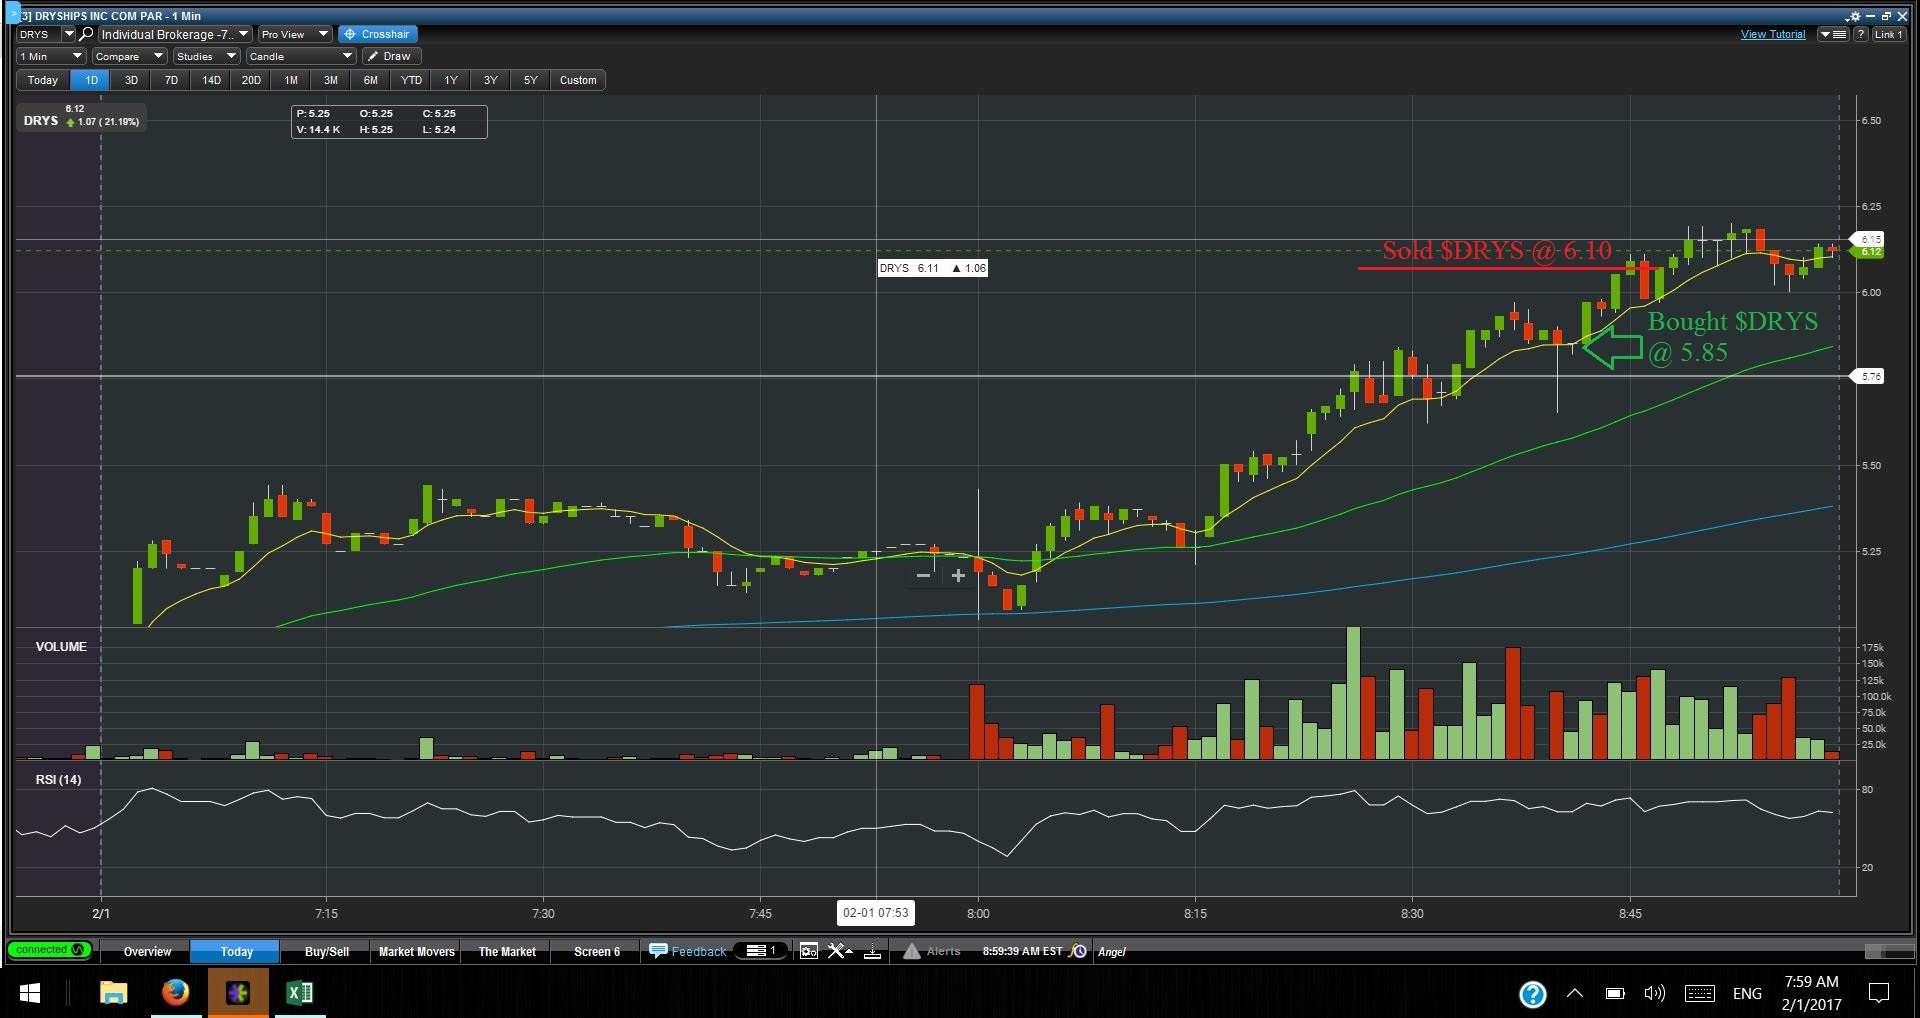Open Excel from the taskbar
The image size is (1920, 1018).
(x=299, y=993)
